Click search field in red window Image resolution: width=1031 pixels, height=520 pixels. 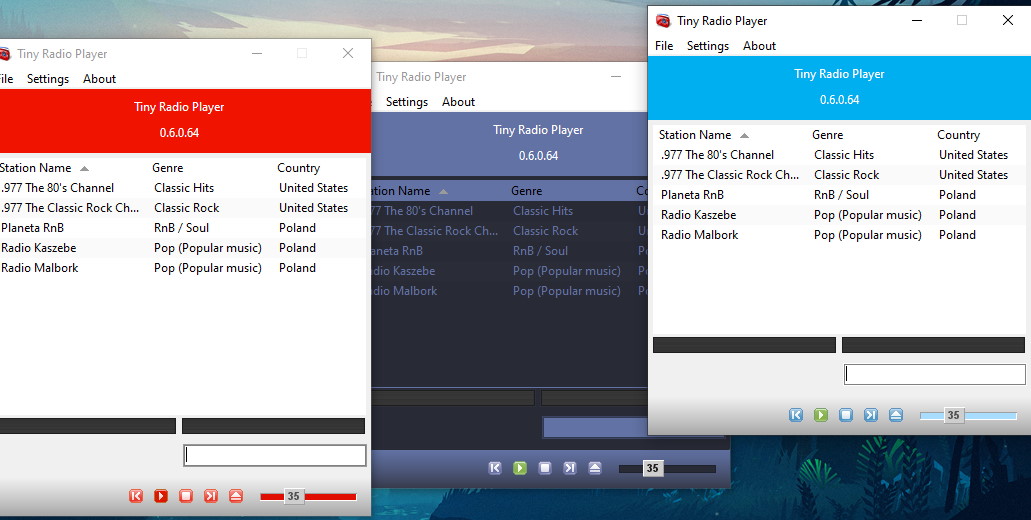[274, 455]
